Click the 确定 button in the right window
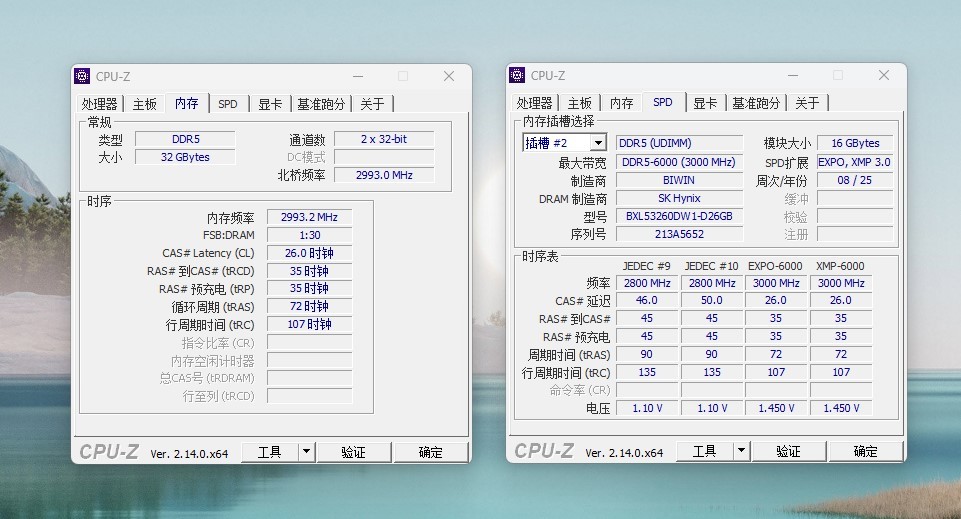The height and width of the screenshot is (519, 961). tap(865, 451)
